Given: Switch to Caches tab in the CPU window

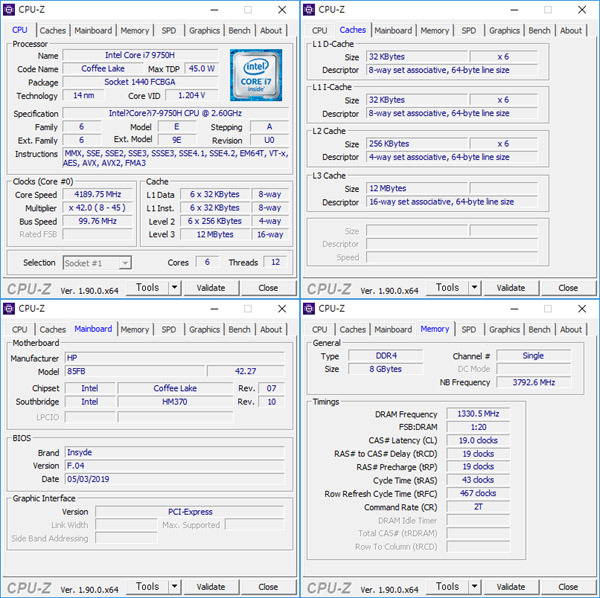Looking at the screenshot, I should click(x=52, y=31).
